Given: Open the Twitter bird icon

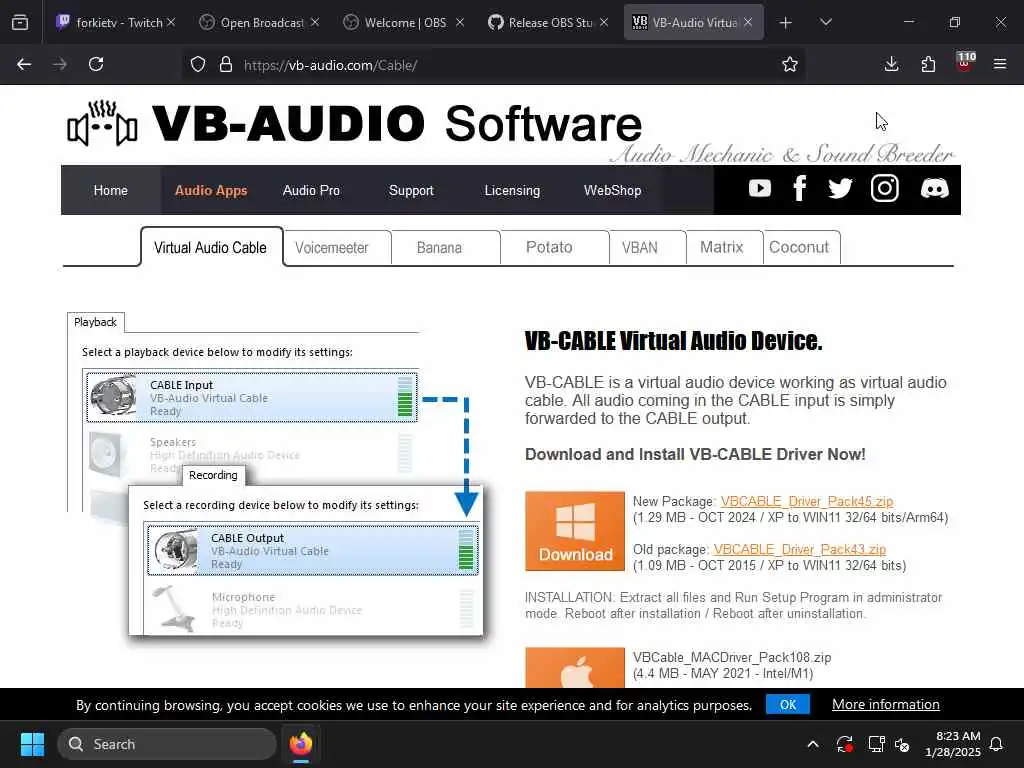Looking at the screenshot, I should [840, 189].
